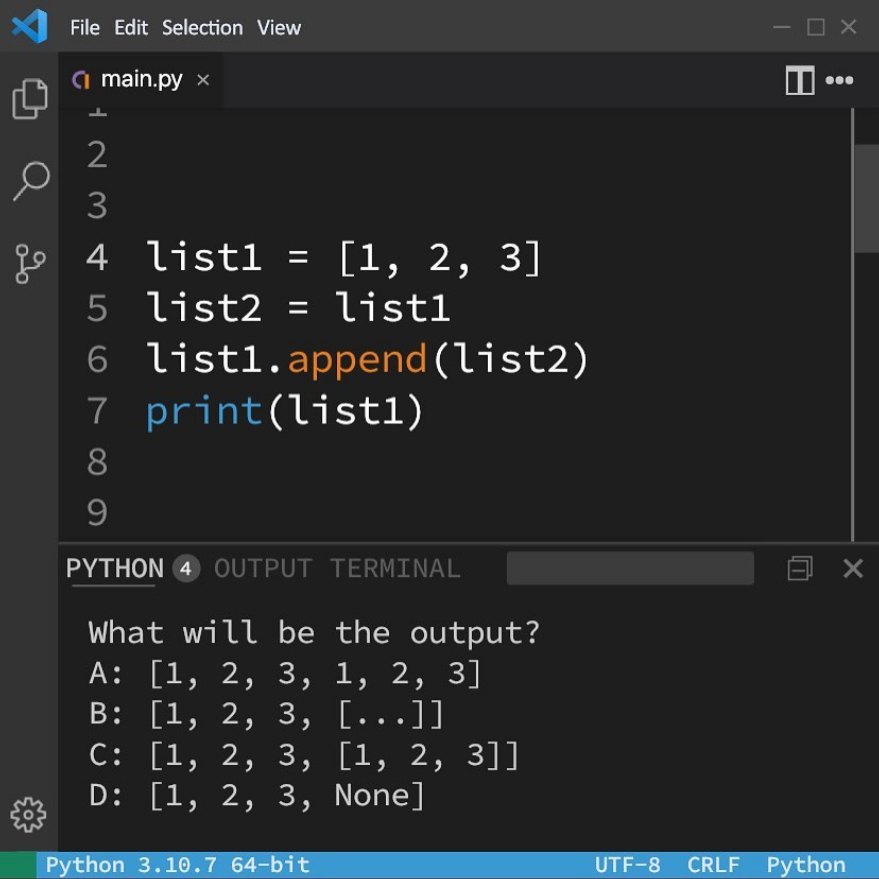Image resolution: width=879 pixels, height=879 pixels.
Task: Click the VS Code logo icon
Action: (x=30, y=26)
